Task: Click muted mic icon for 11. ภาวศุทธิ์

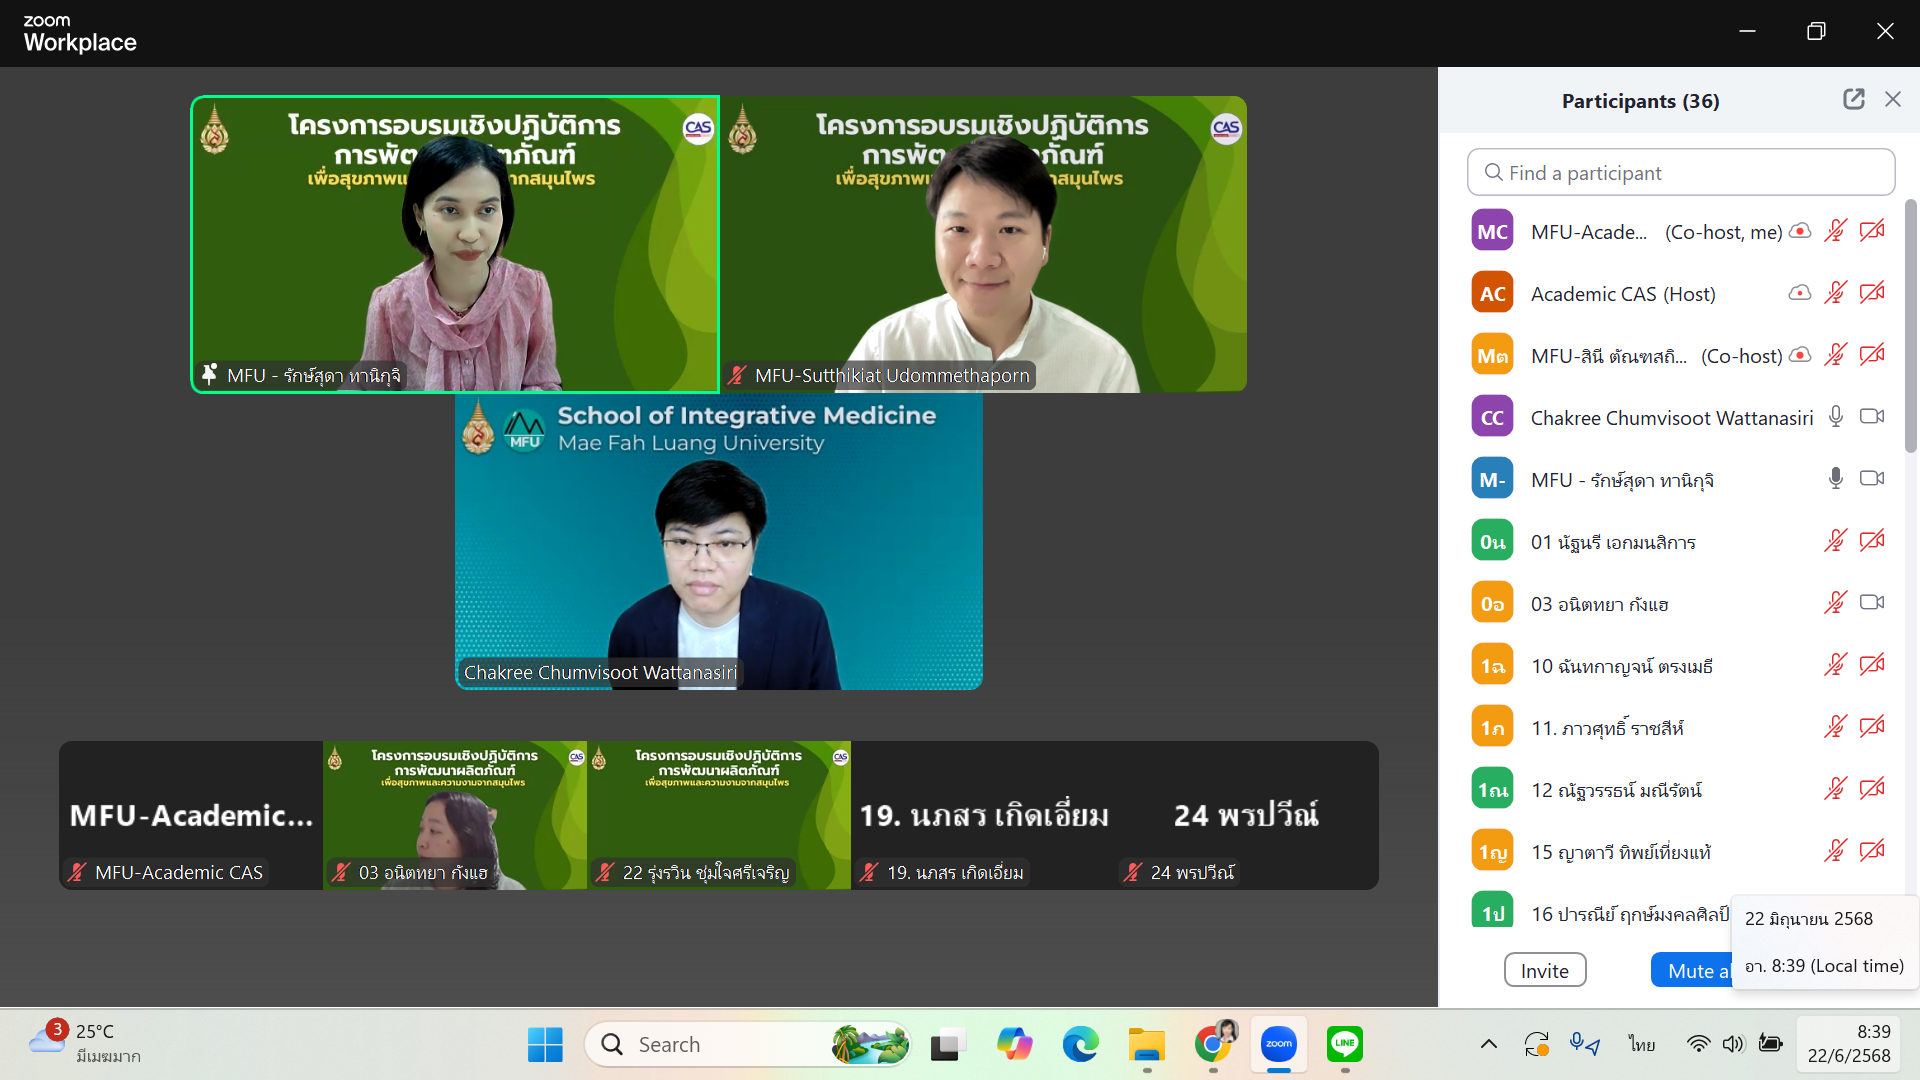Action: (x=1835, y=727)
